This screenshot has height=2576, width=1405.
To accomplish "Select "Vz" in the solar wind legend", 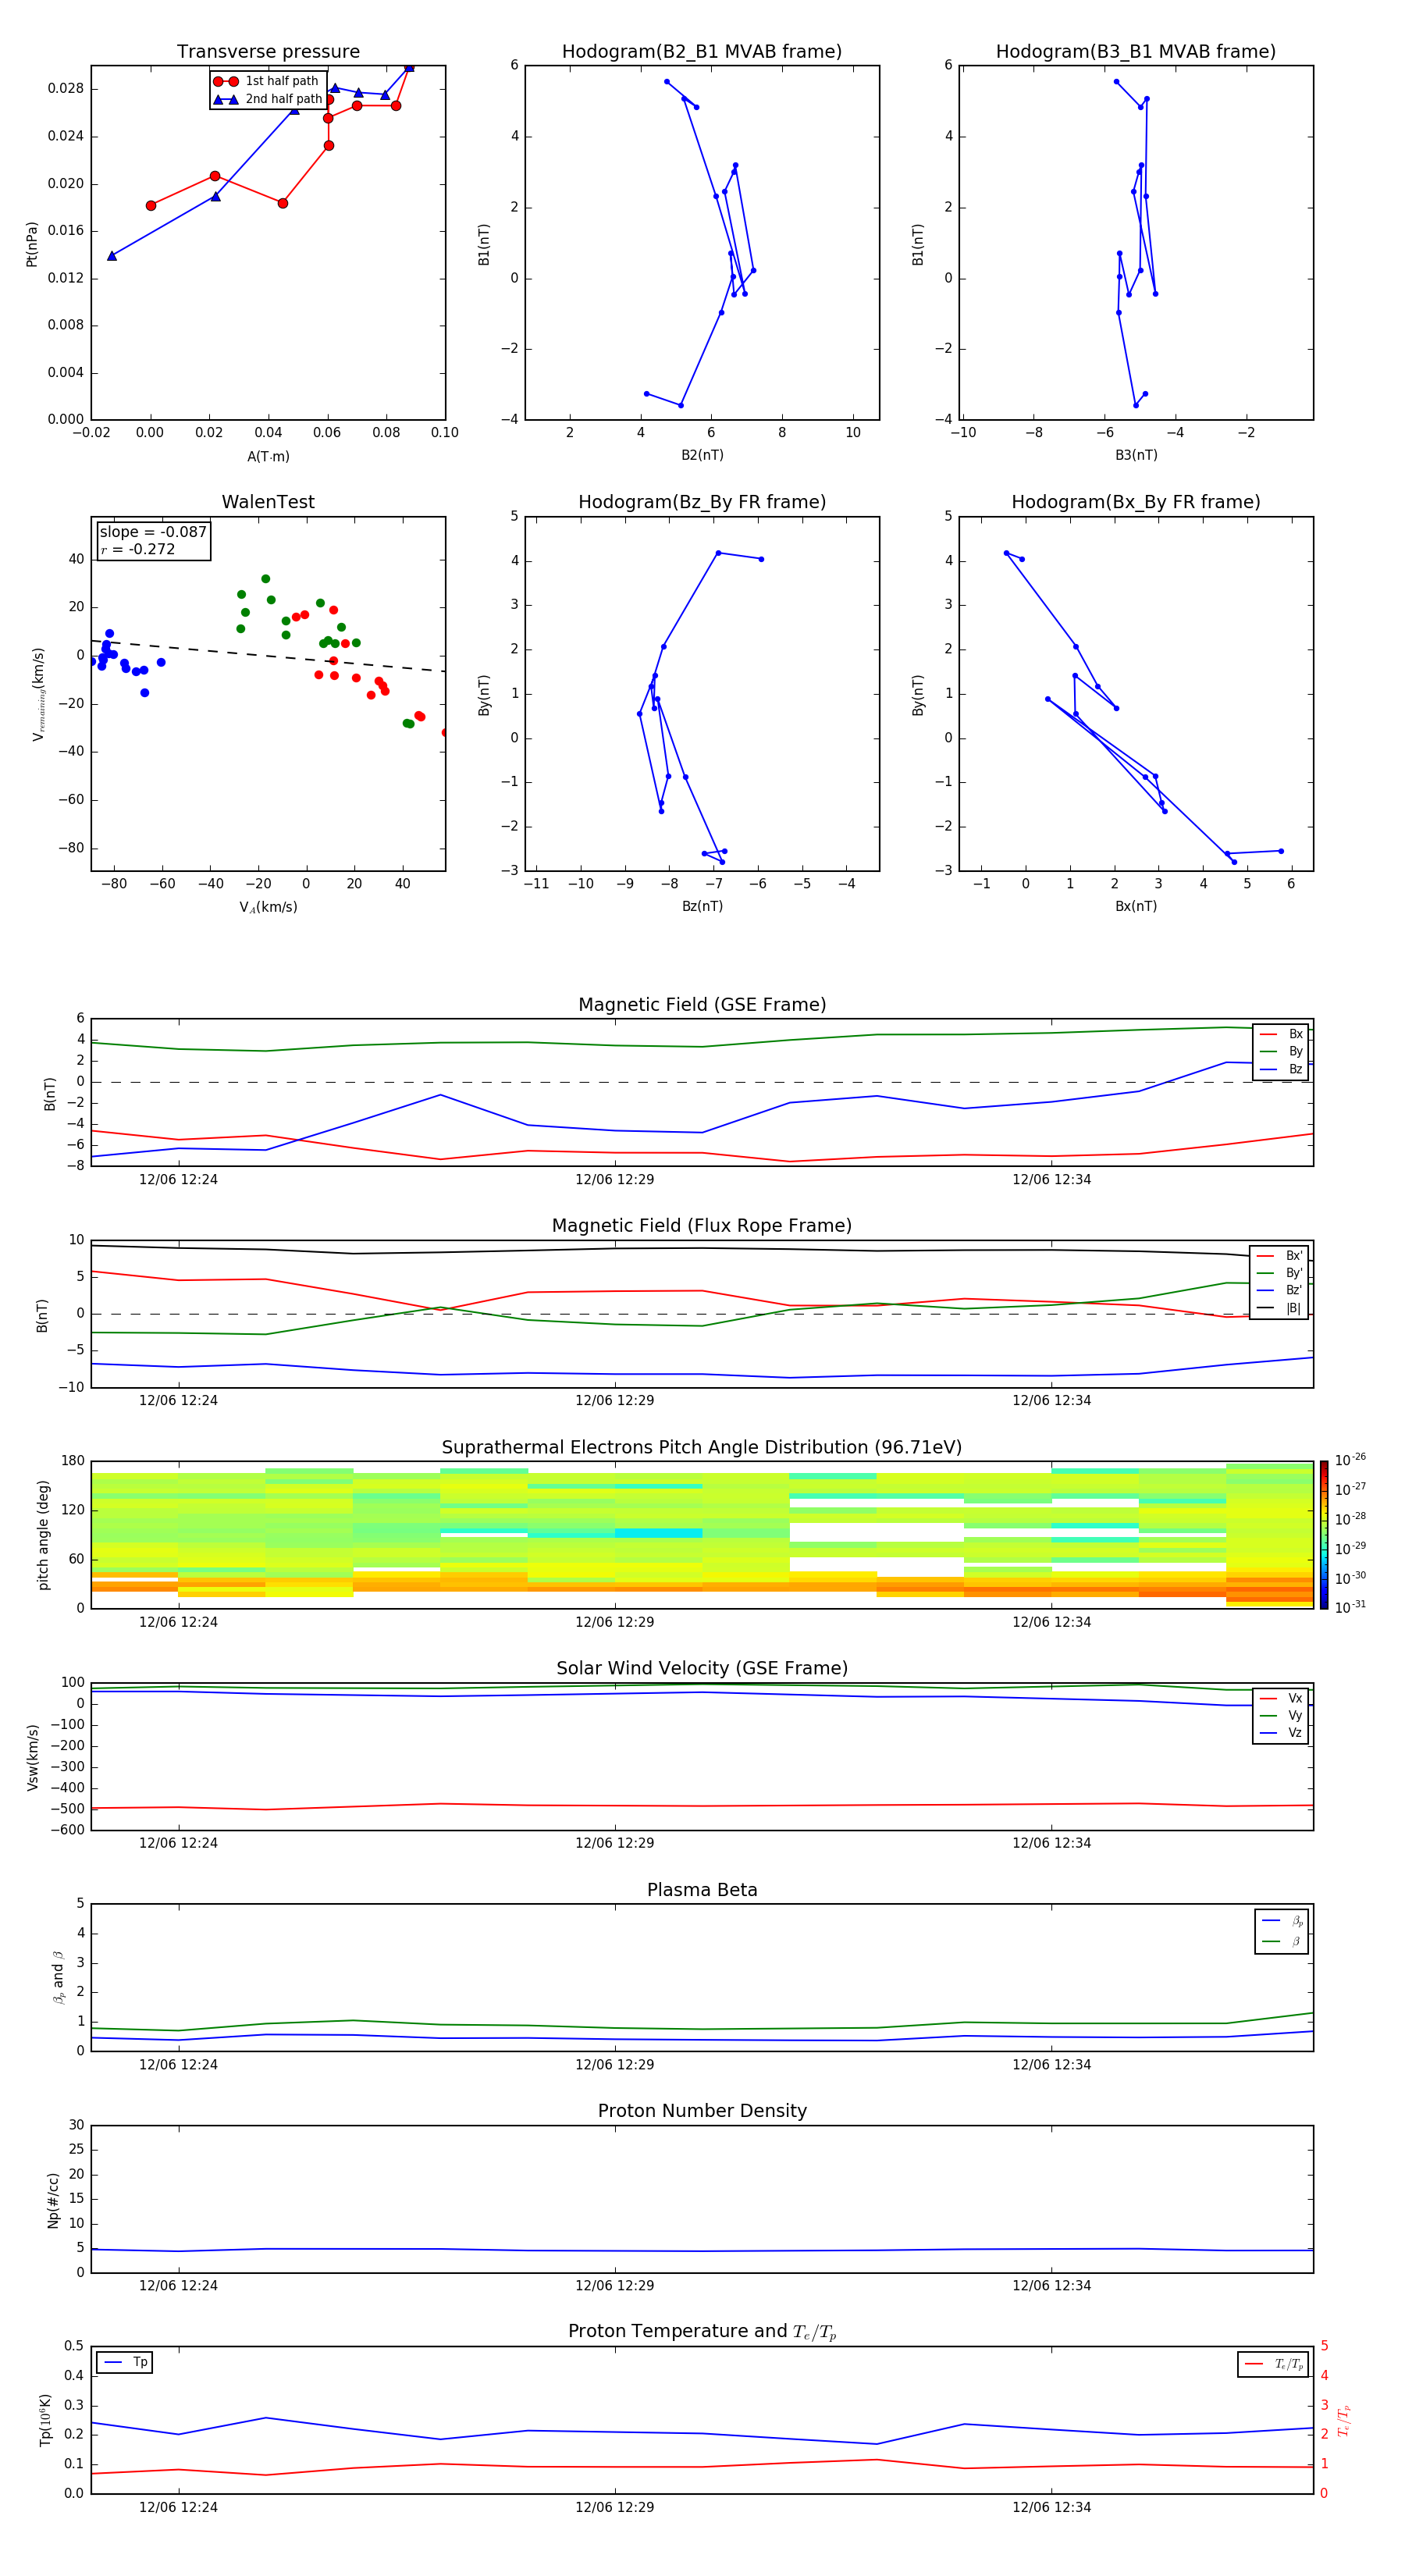I will coord(1282,1733).
